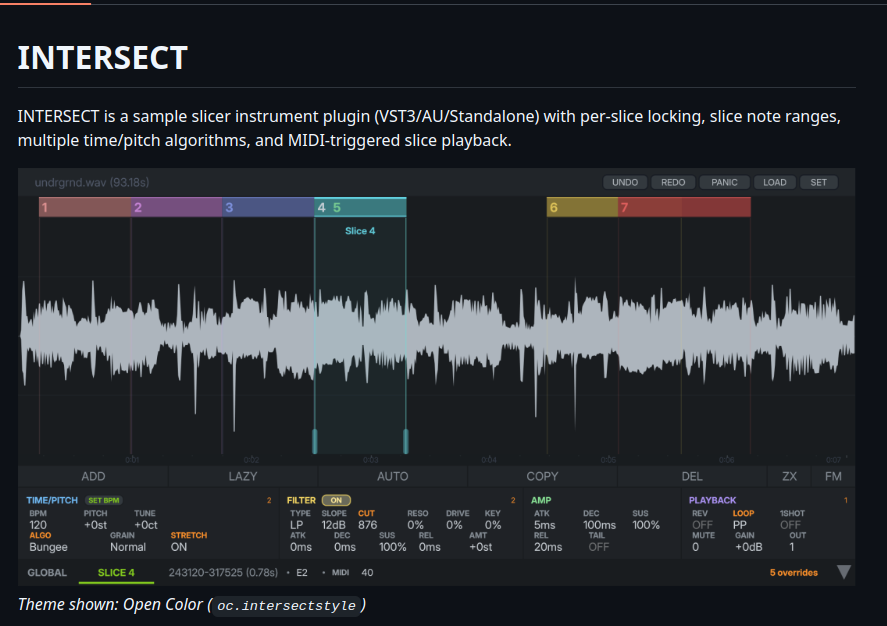The width and height of the screenshot is (887, 626).
Task: Activate the AUTO slice tool
Action: tap(393, 476)
